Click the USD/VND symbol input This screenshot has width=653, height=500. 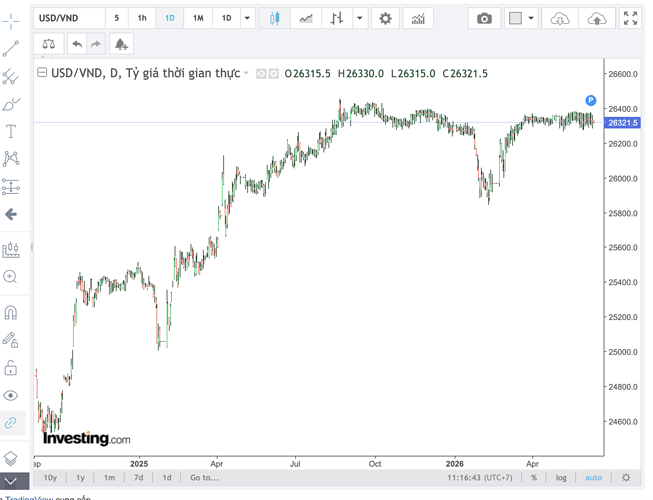69,18
